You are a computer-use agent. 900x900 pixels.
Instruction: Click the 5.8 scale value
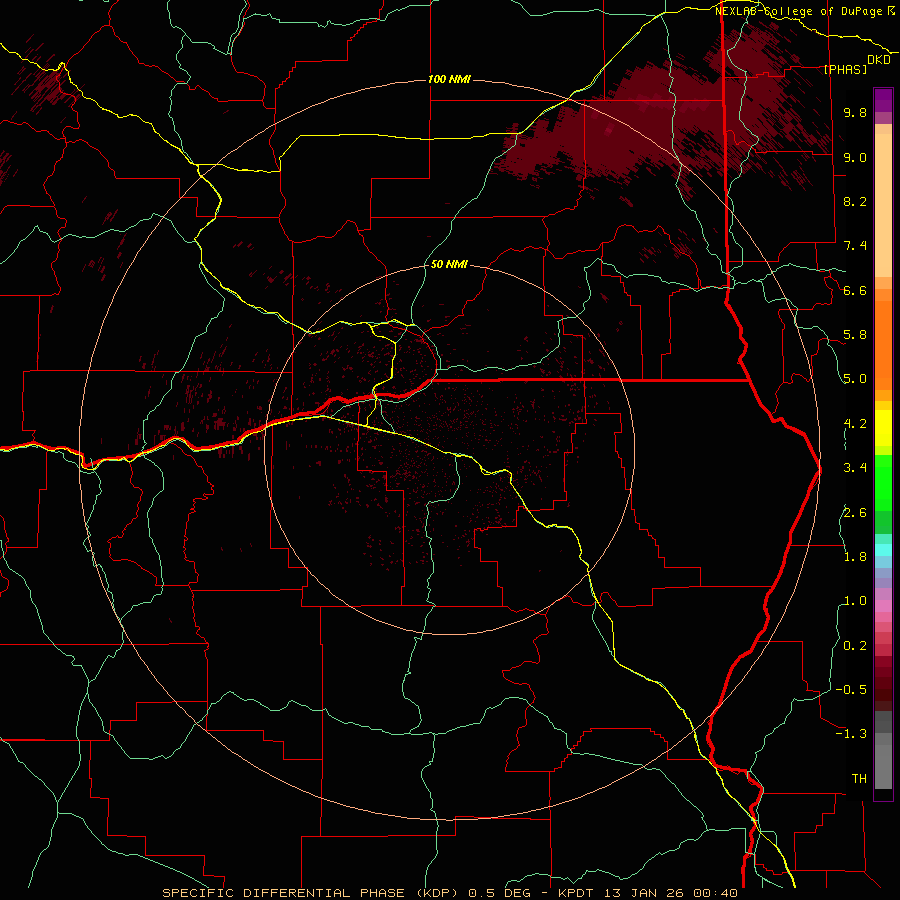855,335
